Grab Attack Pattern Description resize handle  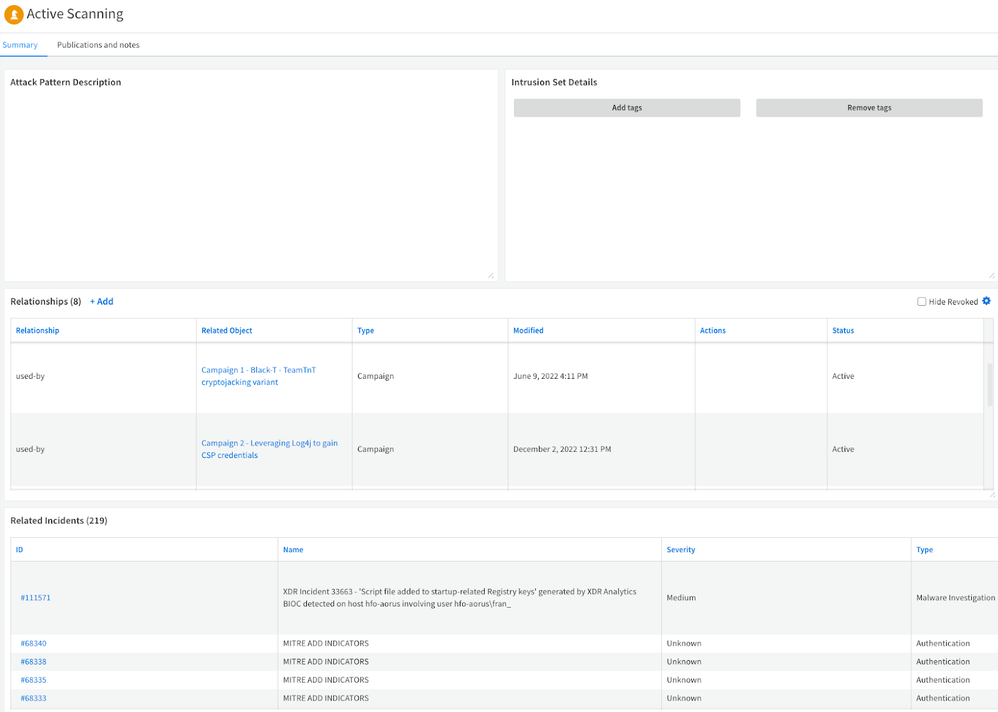(491, 275)
